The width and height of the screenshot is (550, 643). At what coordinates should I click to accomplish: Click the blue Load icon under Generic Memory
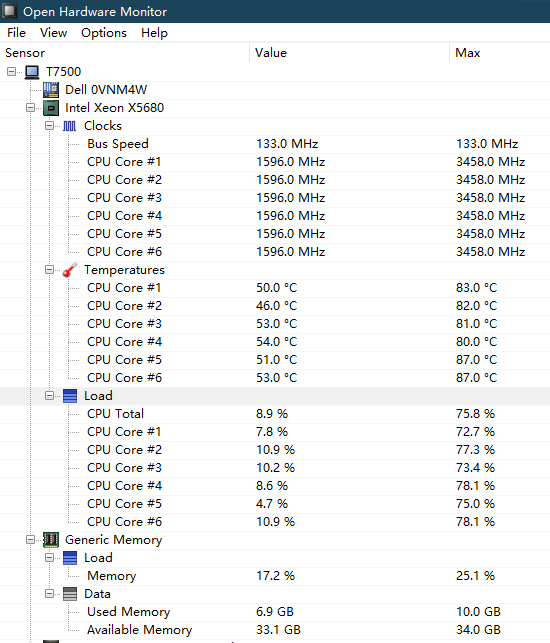(70, 558)
